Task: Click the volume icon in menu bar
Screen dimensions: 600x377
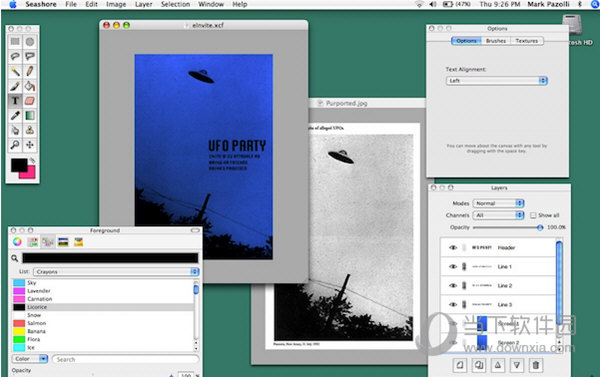Action: pos(433,4)
